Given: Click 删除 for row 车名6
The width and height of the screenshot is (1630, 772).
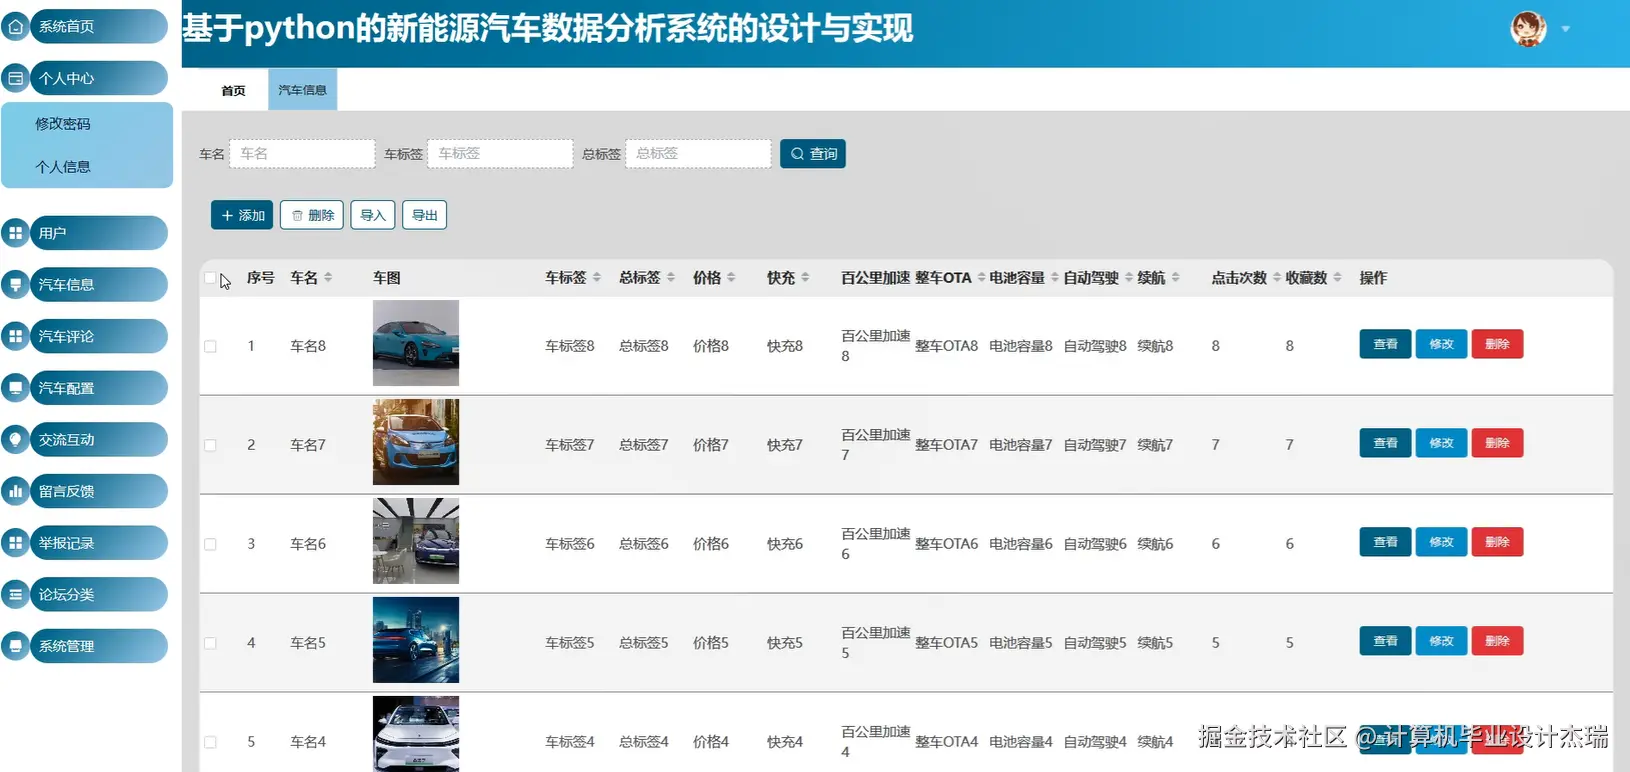Looking at the screenshot, I should point(1497,542).
